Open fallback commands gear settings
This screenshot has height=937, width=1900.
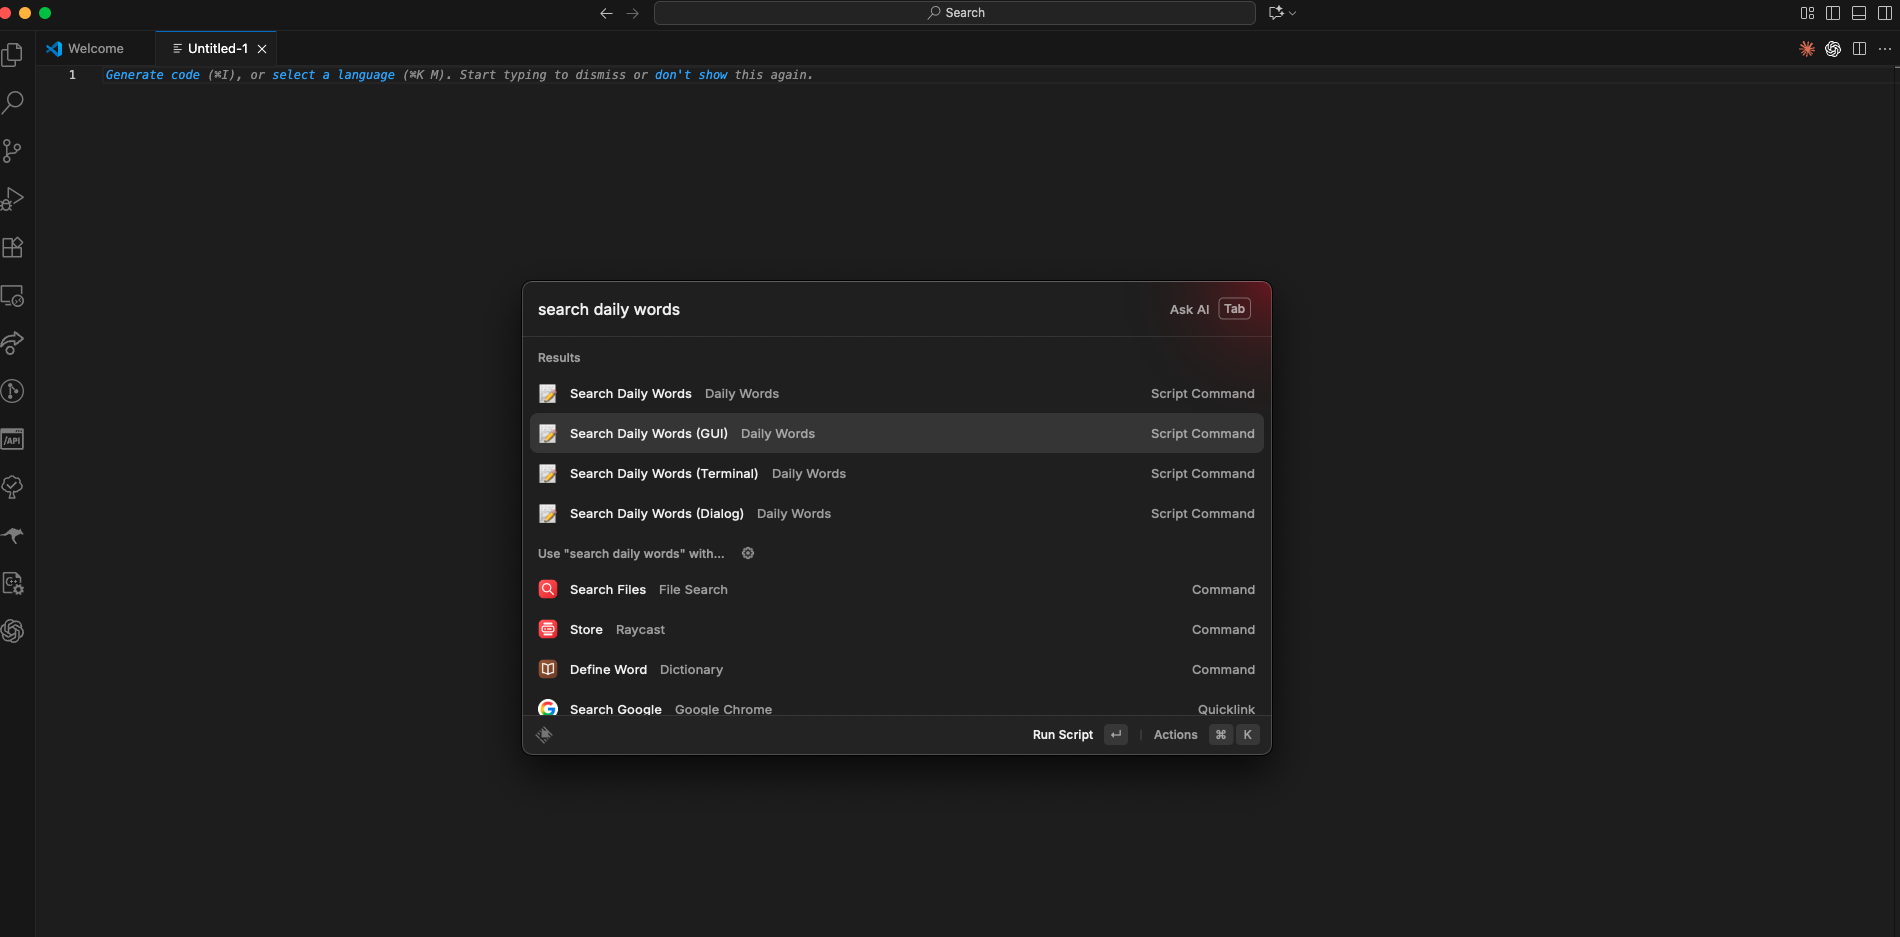coord(748,553)
